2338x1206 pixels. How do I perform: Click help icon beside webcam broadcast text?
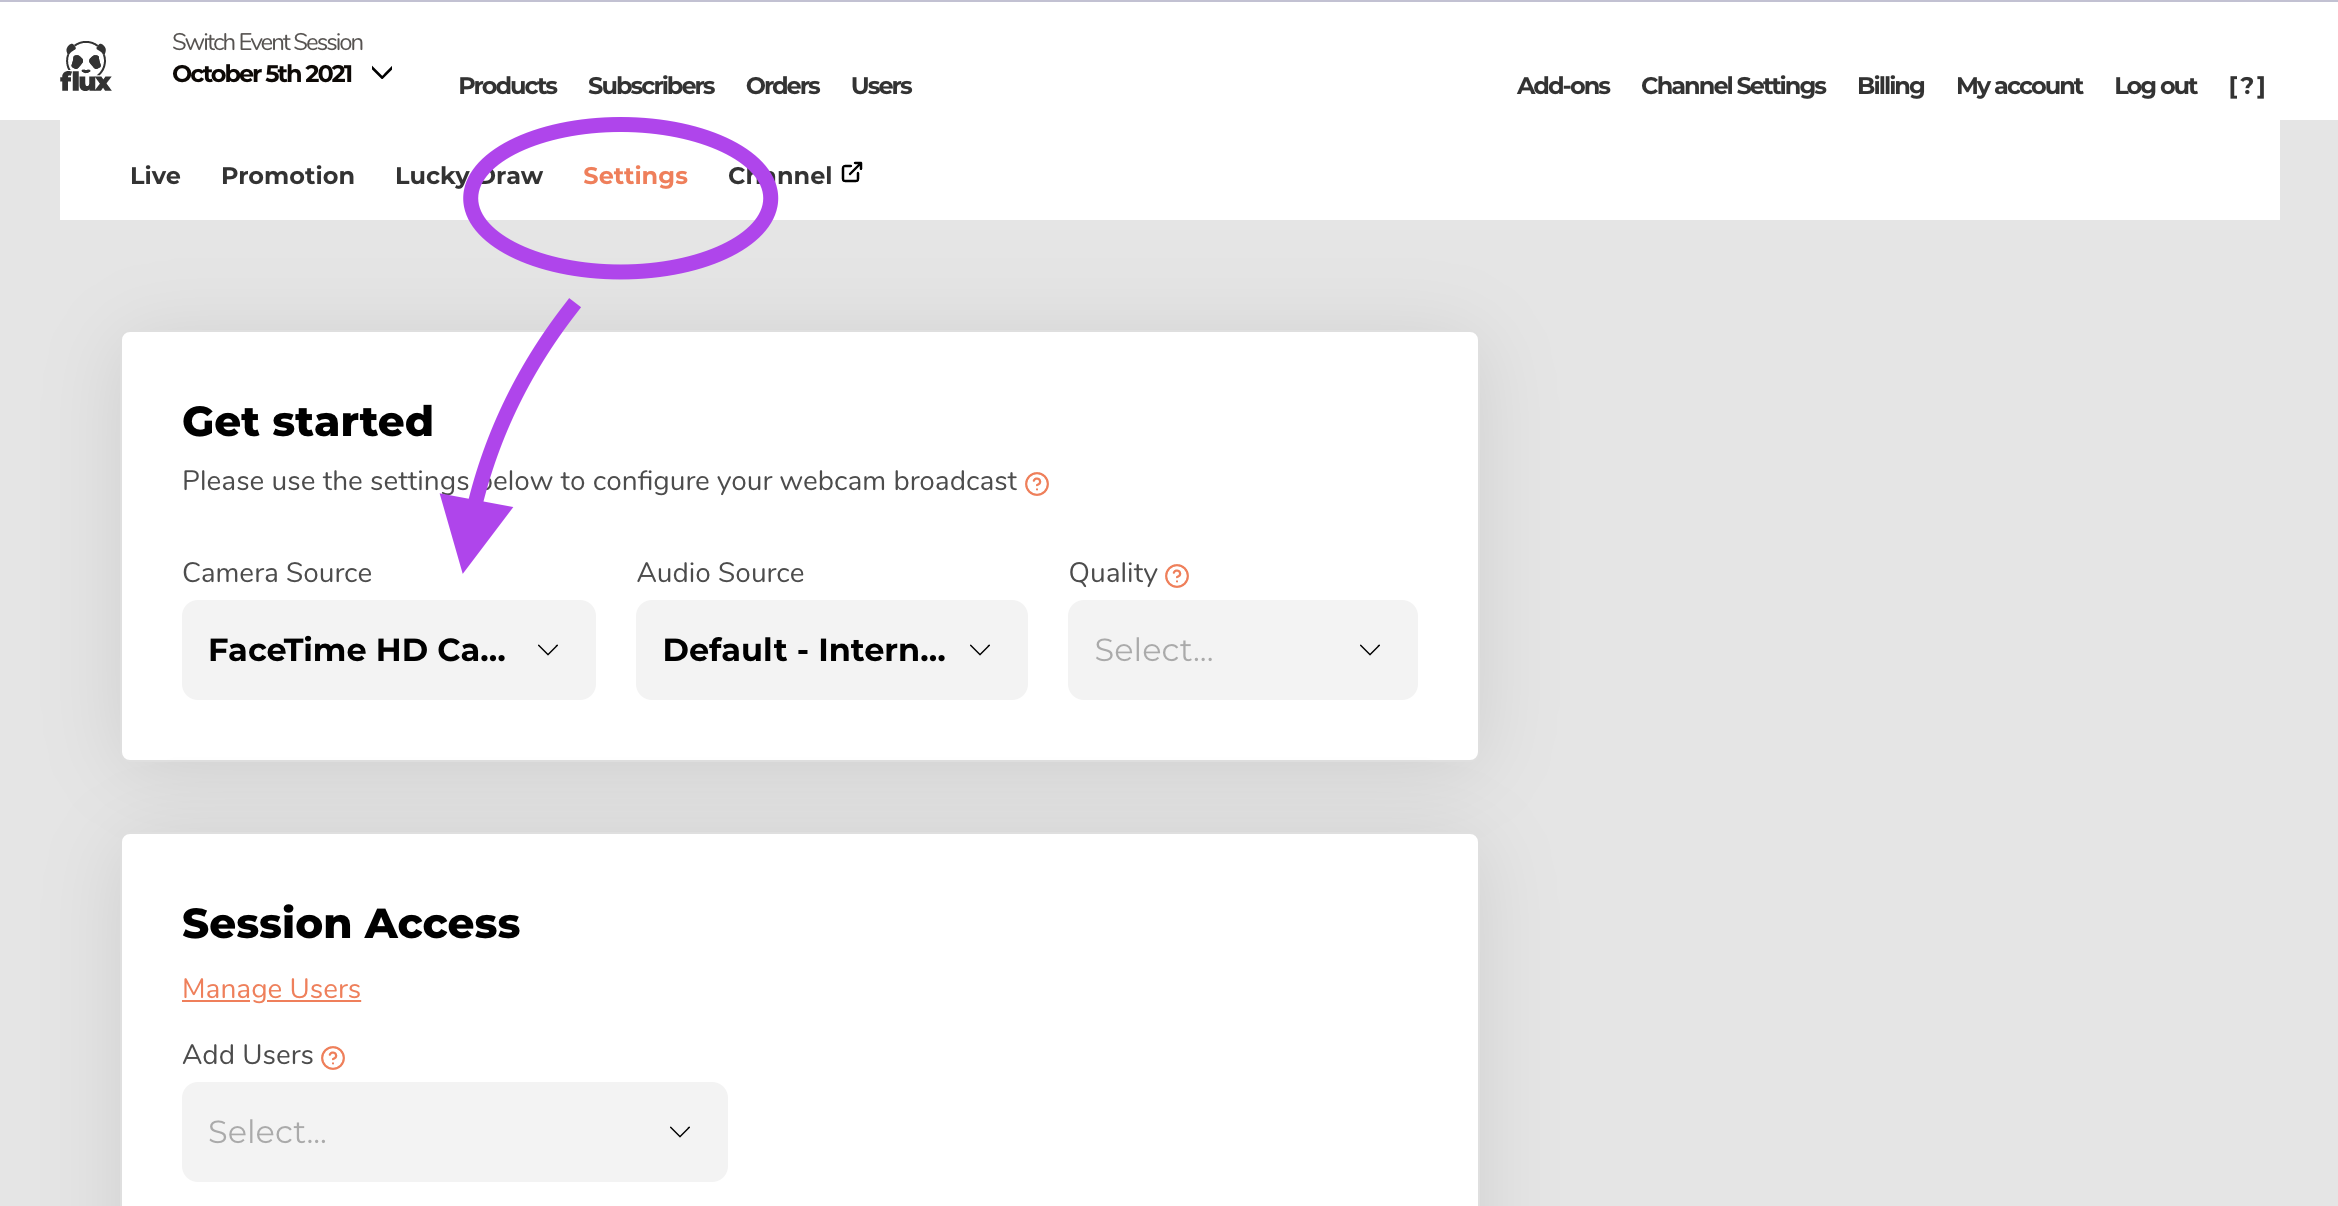click(1037, 484)
